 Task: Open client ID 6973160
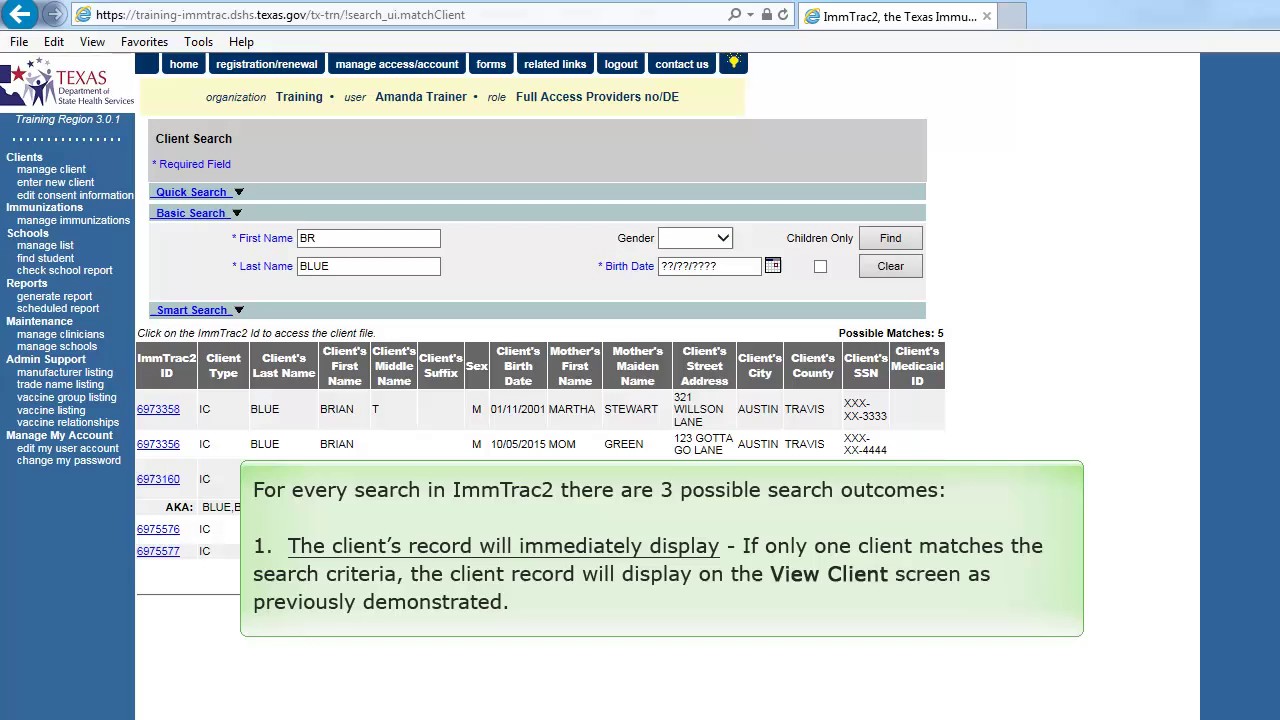158,479
